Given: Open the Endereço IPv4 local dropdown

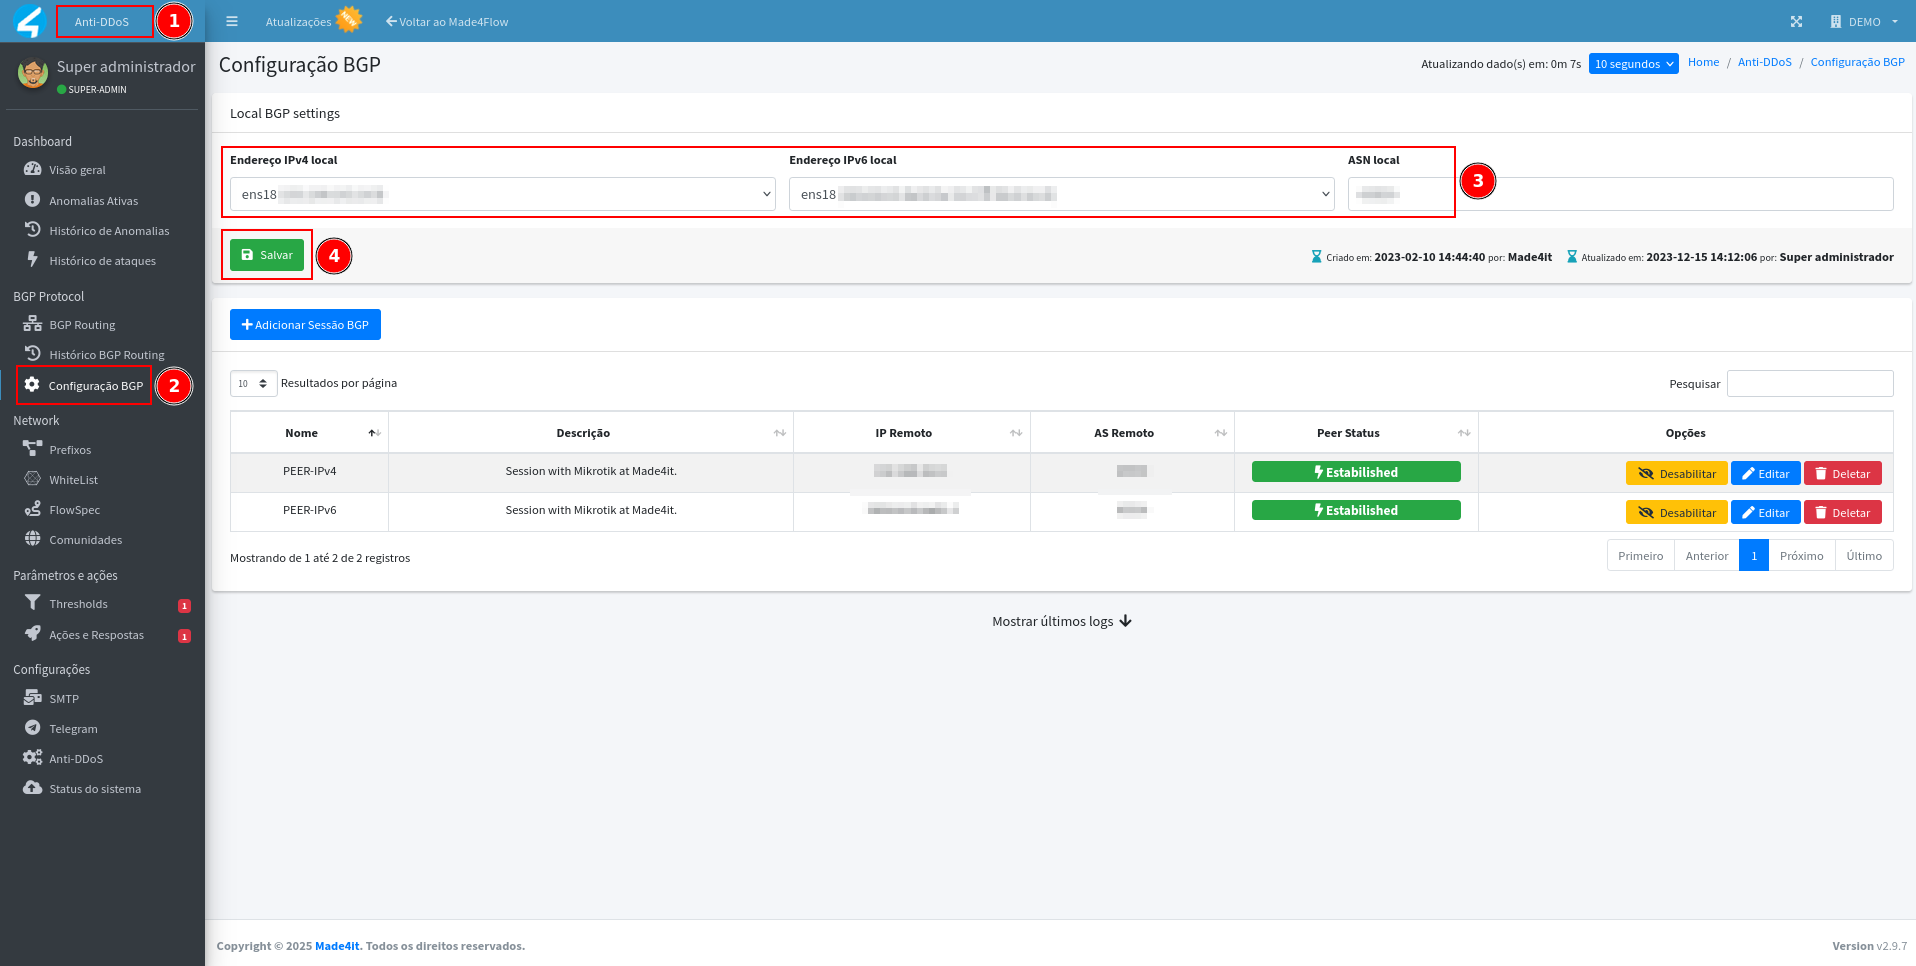Looking at the screenshot, I should (x=502, y=194).
